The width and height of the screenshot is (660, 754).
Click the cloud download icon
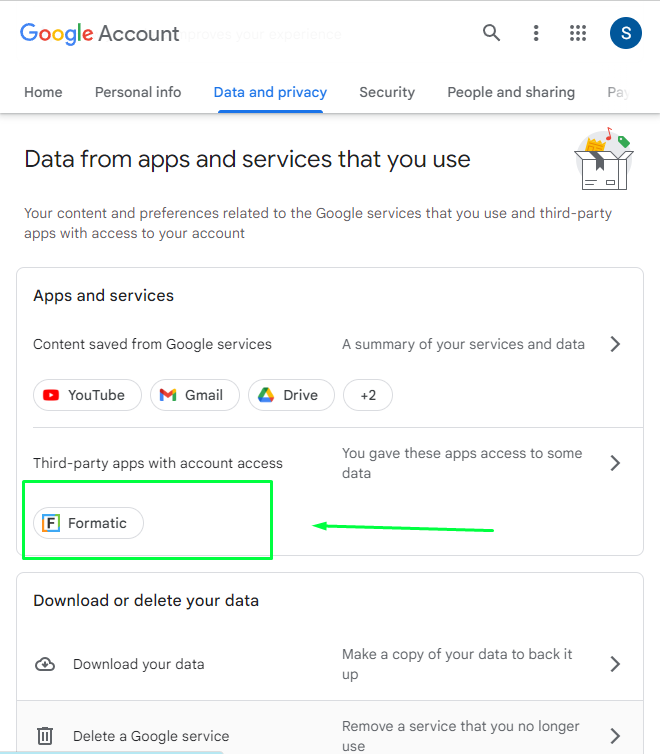coord(45,664)
